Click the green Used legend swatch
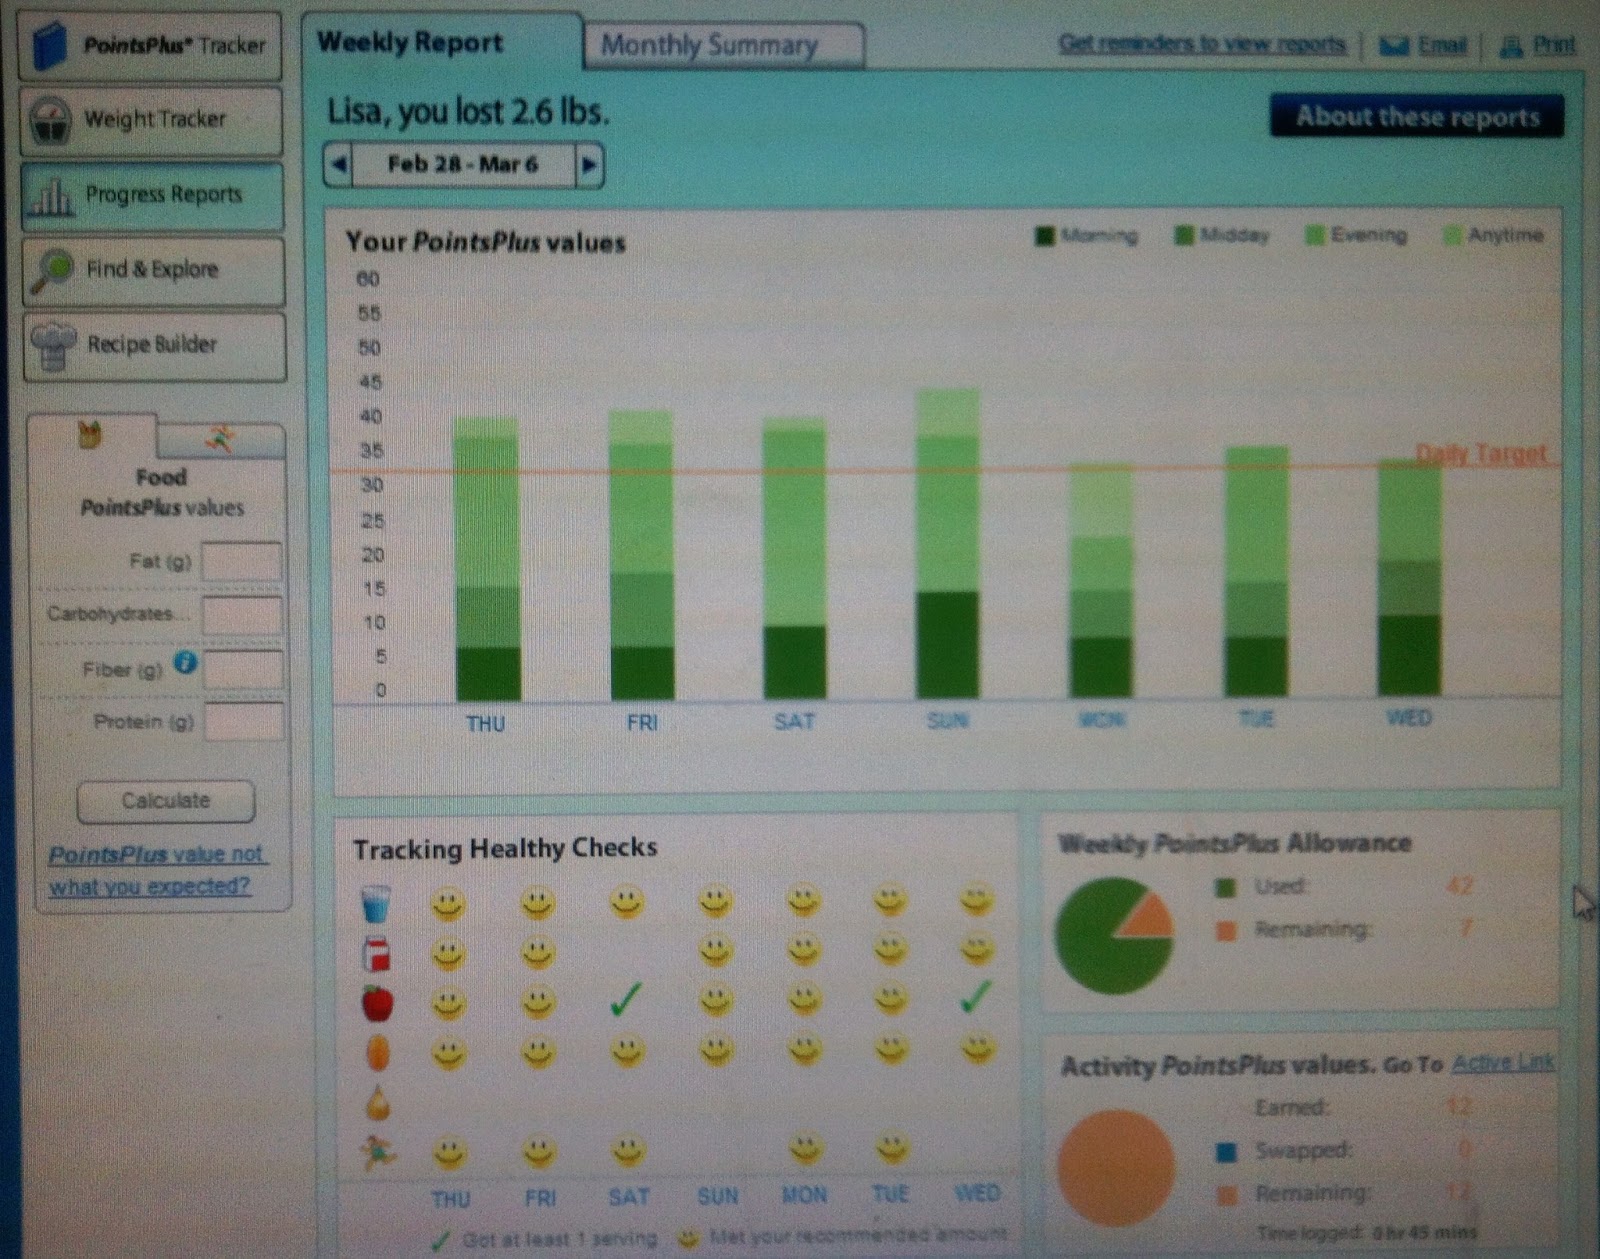 1225,888
